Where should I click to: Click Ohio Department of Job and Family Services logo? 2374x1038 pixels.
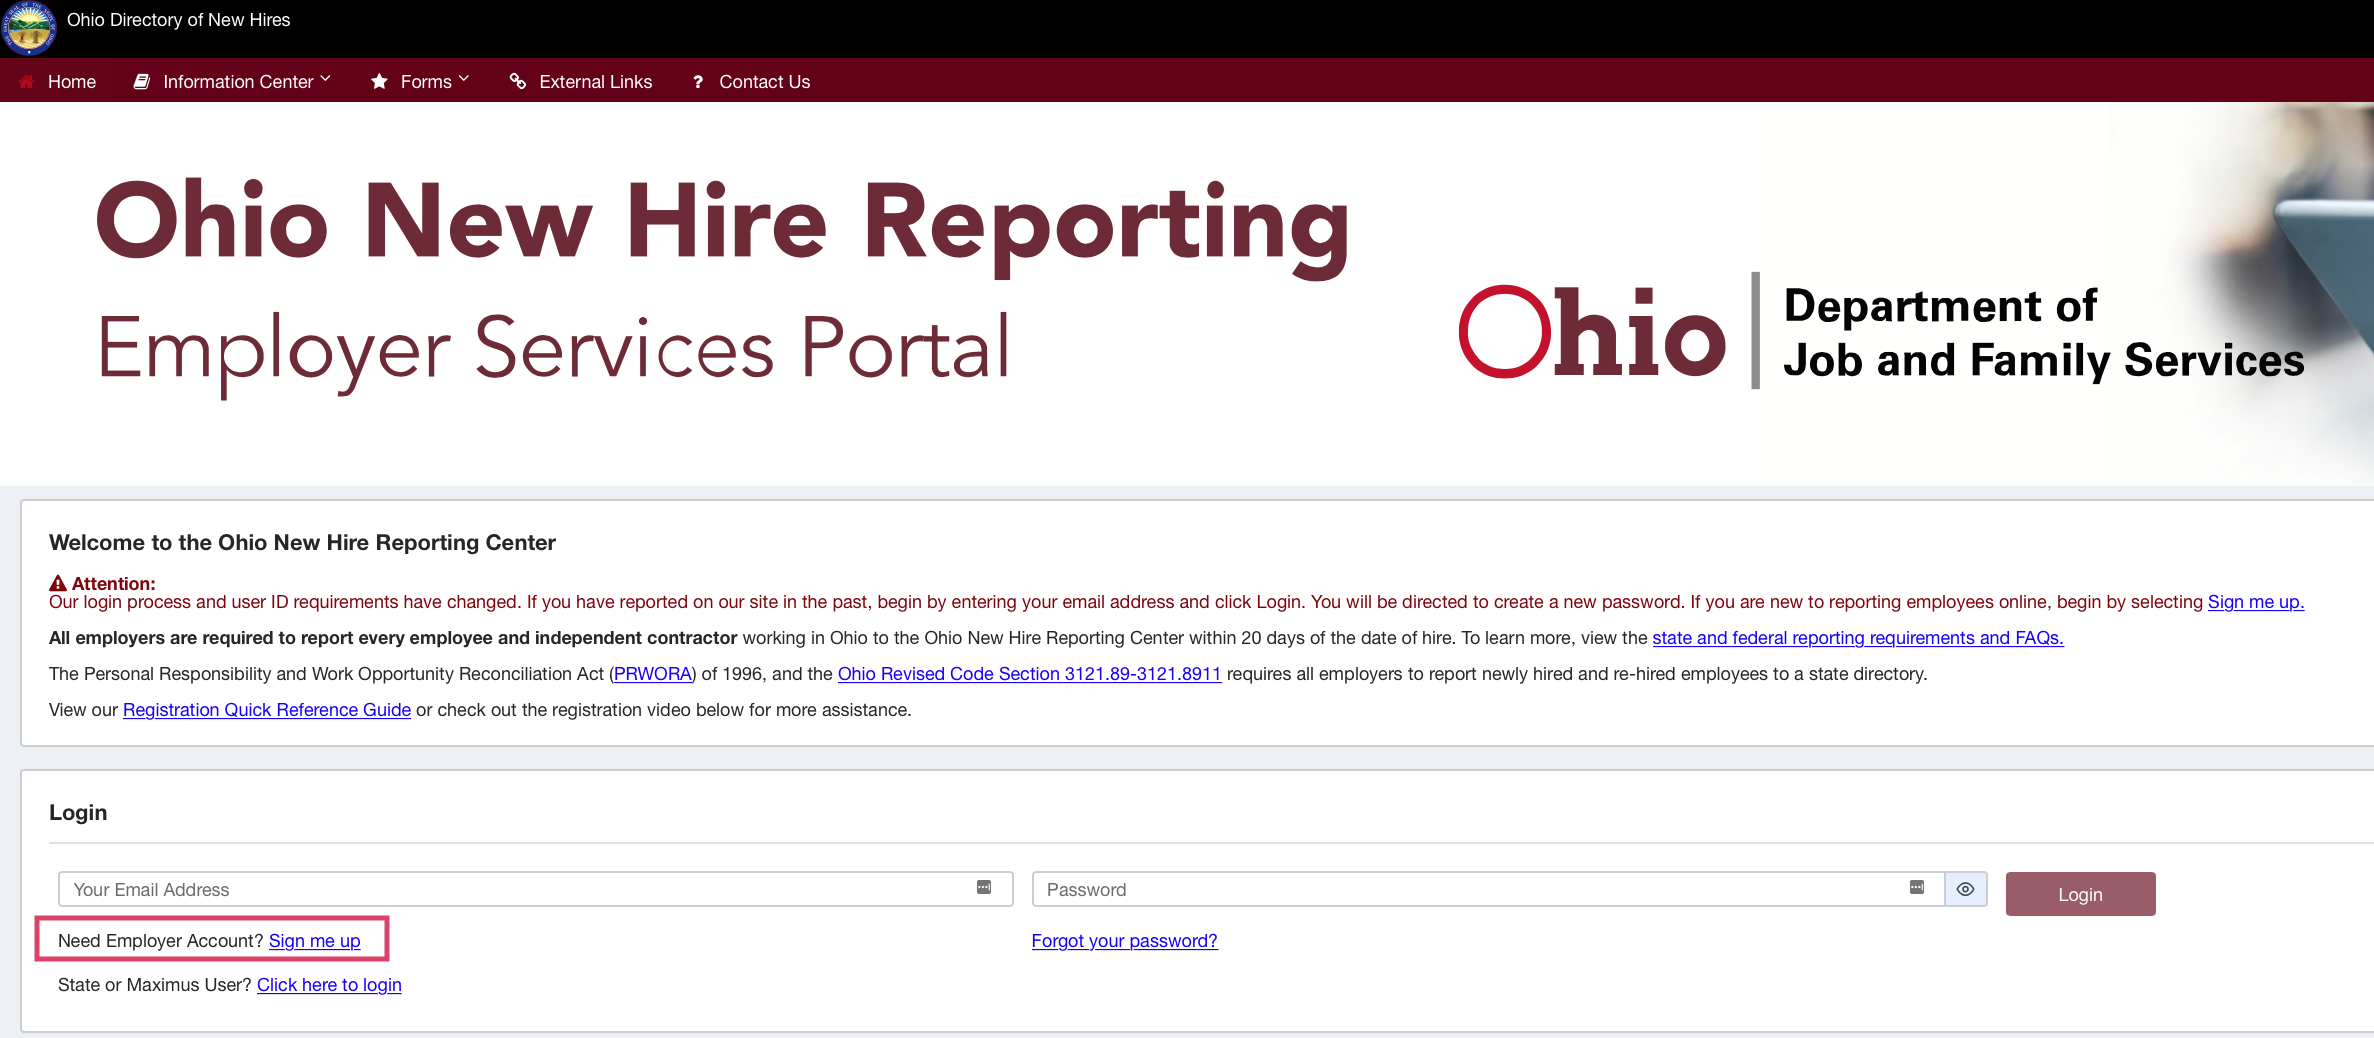pyautogui.click(x=1881, y=332)
